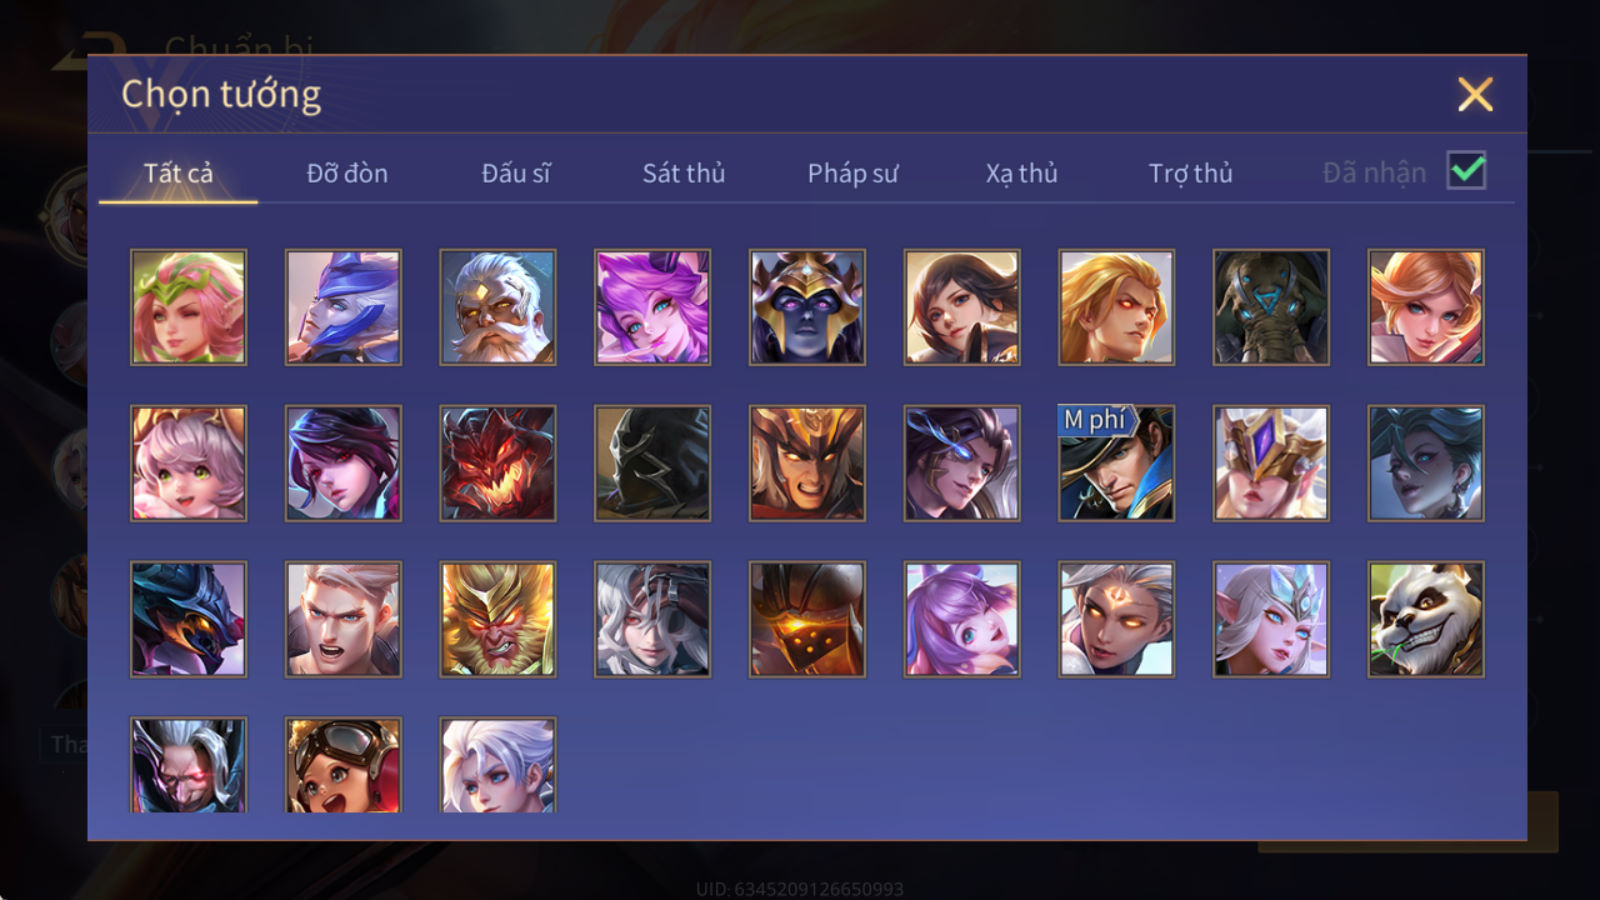Pick the golden monkey king hero
The image size is (1600, 900).
coord(498,619)
